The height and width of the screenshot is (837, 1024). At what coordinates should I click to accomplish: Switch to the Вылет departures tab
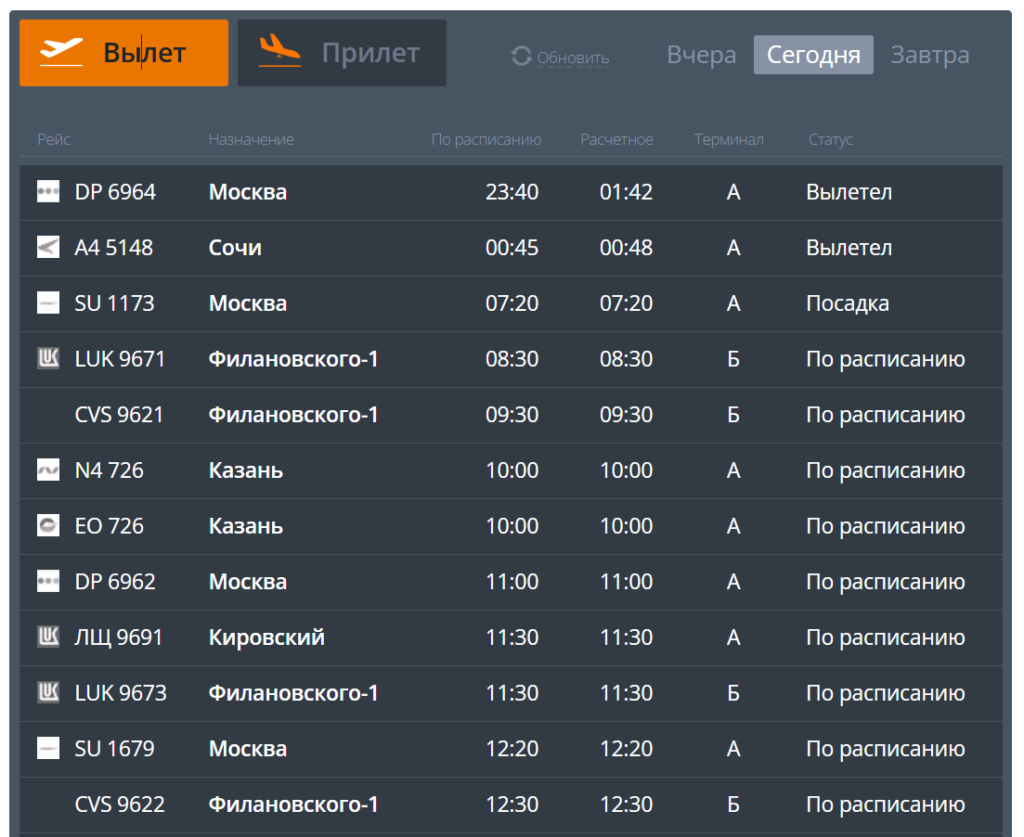(124, 53)
